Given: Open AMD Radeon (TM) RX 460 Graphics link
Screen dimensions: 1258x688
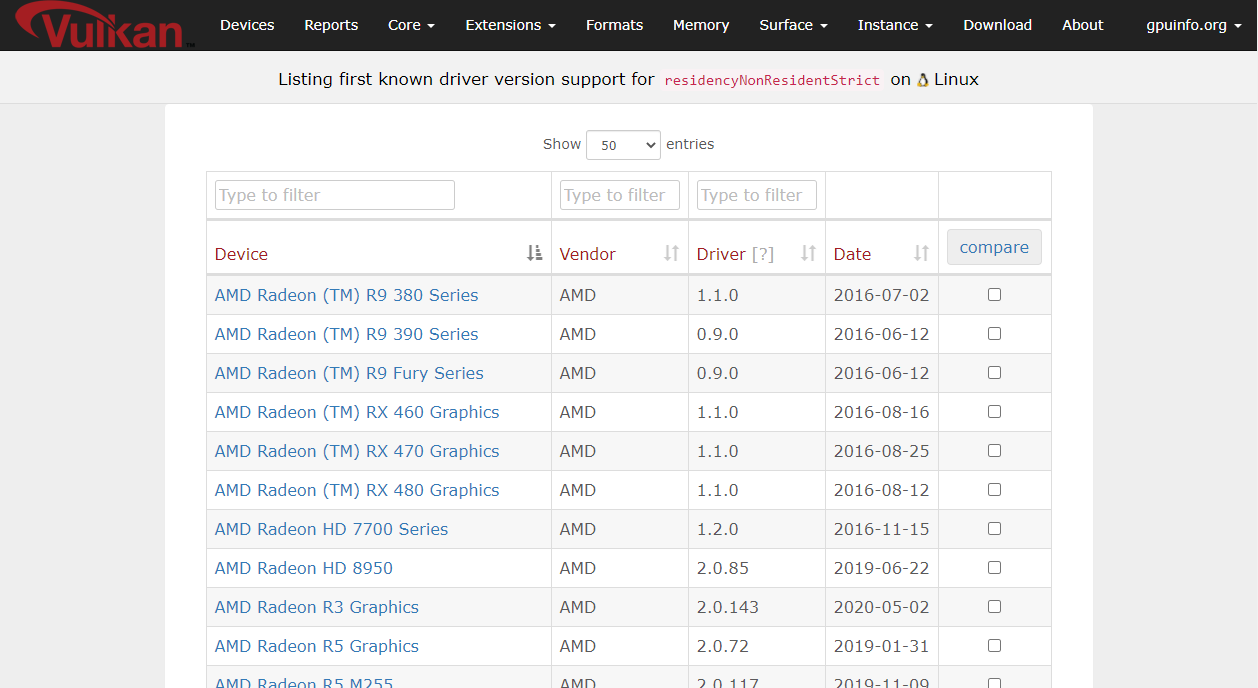Looking at the screenshot, I should 357,412.
